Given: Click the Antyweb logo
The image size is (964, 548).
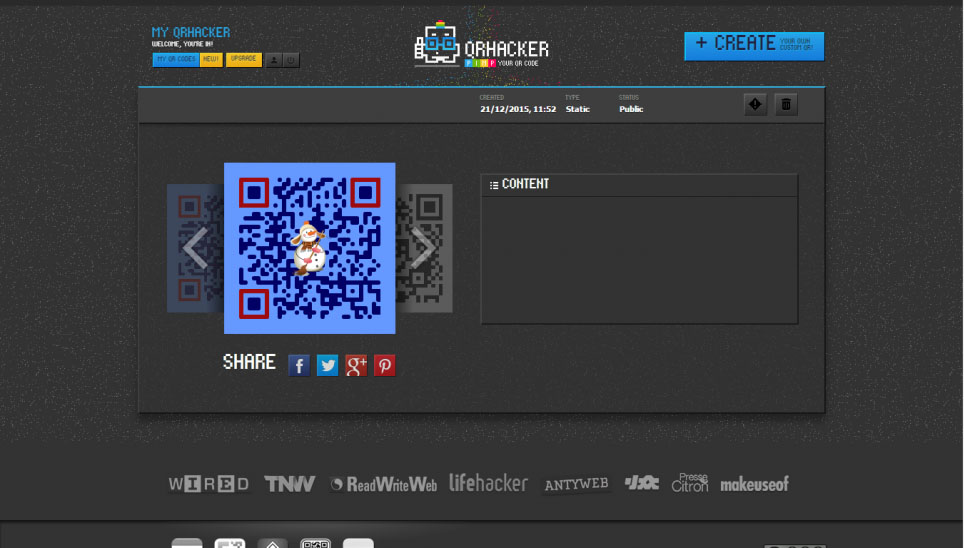Looking at the screenshot, I should pyautogui.click(x=576, y=485).
